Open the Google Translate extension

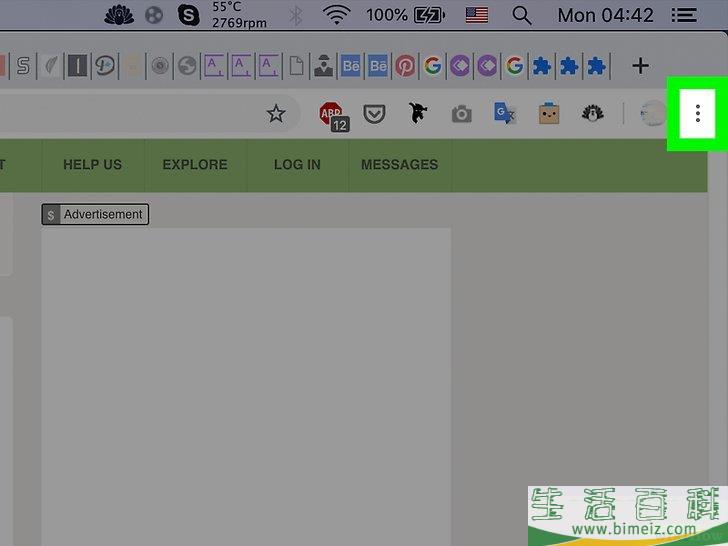pos(504,115)
